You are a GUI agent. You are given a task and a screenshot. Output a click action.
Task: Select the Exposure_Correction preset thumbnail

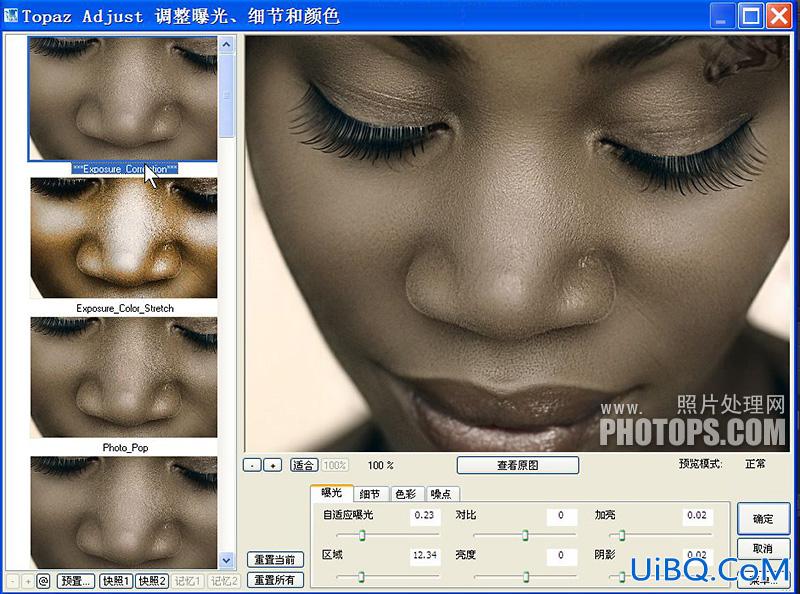(122, 98)
